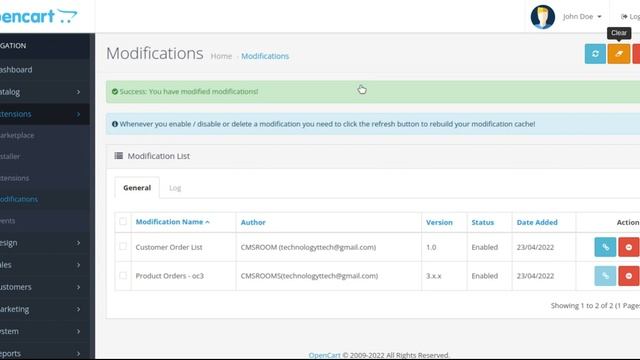Open the OpenCart logo home link
640x360 pixels.
coord(38,16)
